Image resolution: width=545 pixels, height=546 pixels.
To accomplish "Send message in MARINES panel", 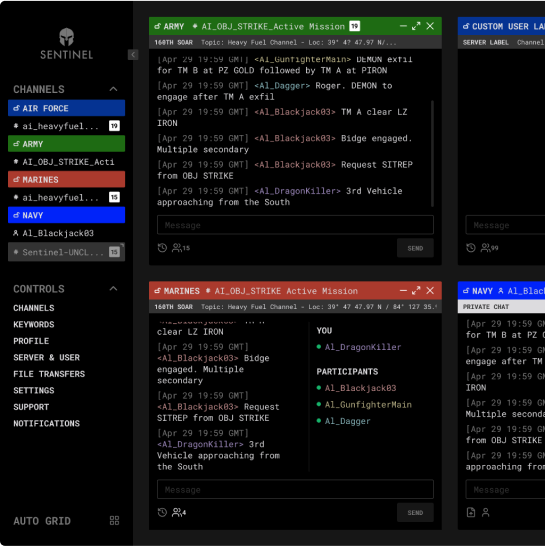I will 415,513.
